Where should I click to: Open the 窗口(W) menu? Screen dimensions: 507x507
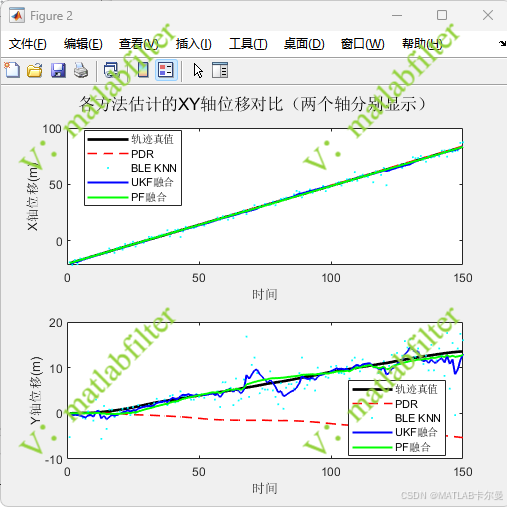[362, 44]
